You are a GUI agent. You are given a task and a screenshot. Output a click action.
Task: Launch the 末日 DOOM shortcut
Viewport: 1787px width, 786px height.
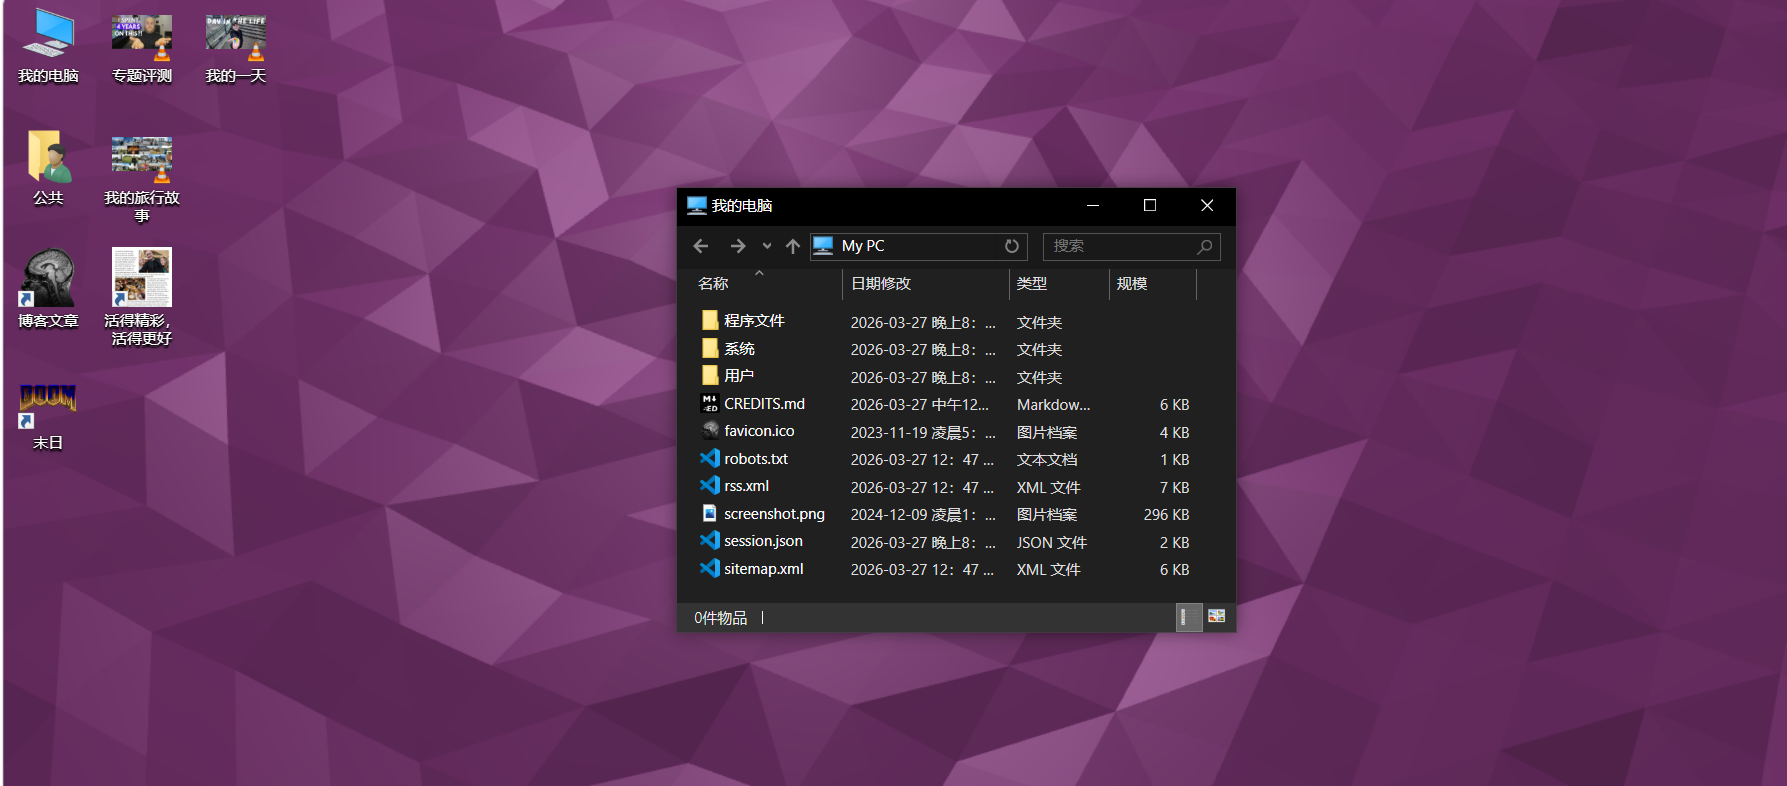coord(48,417)
